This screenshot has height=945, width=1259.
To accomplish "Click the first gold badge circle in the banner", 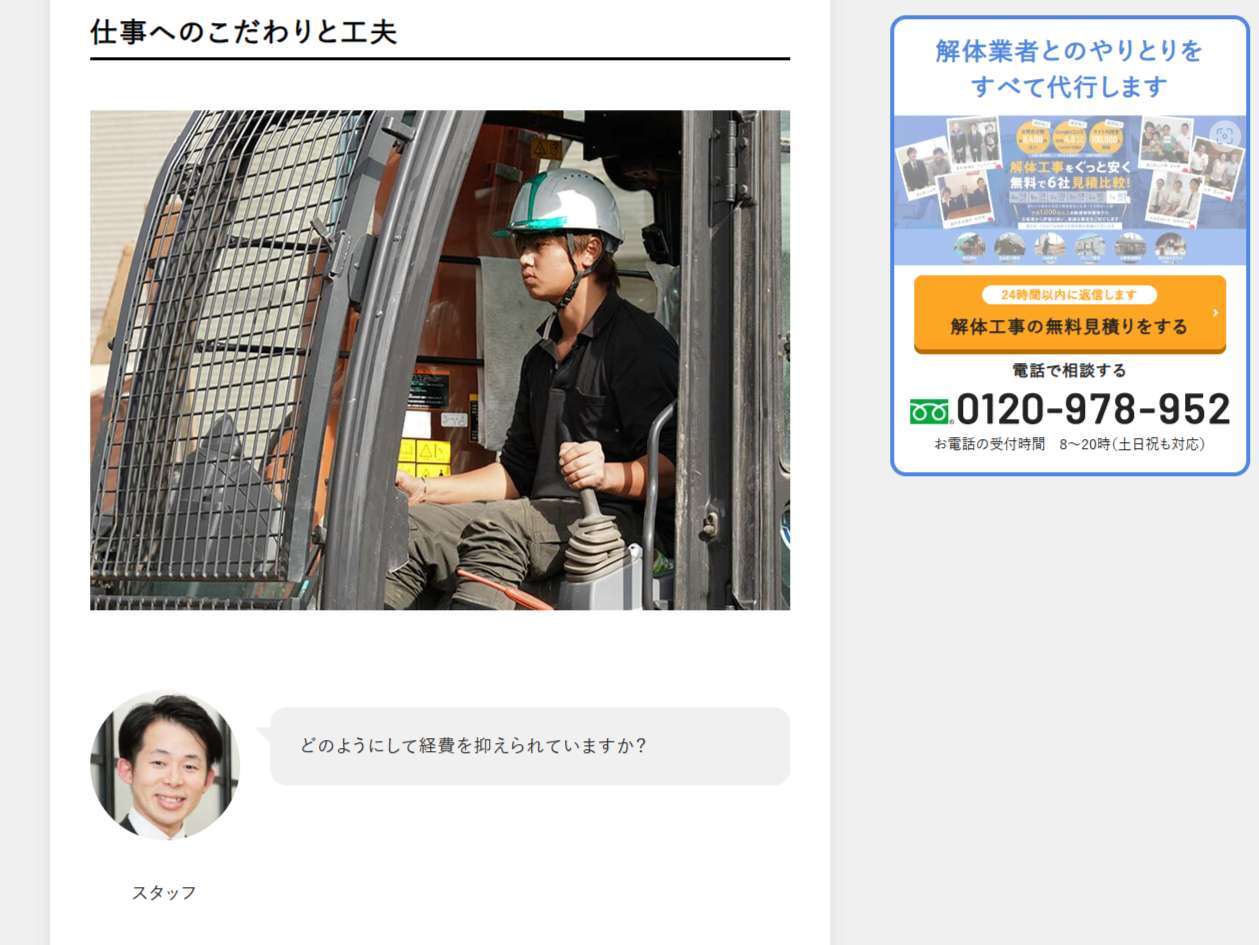I will [1033, 137].
